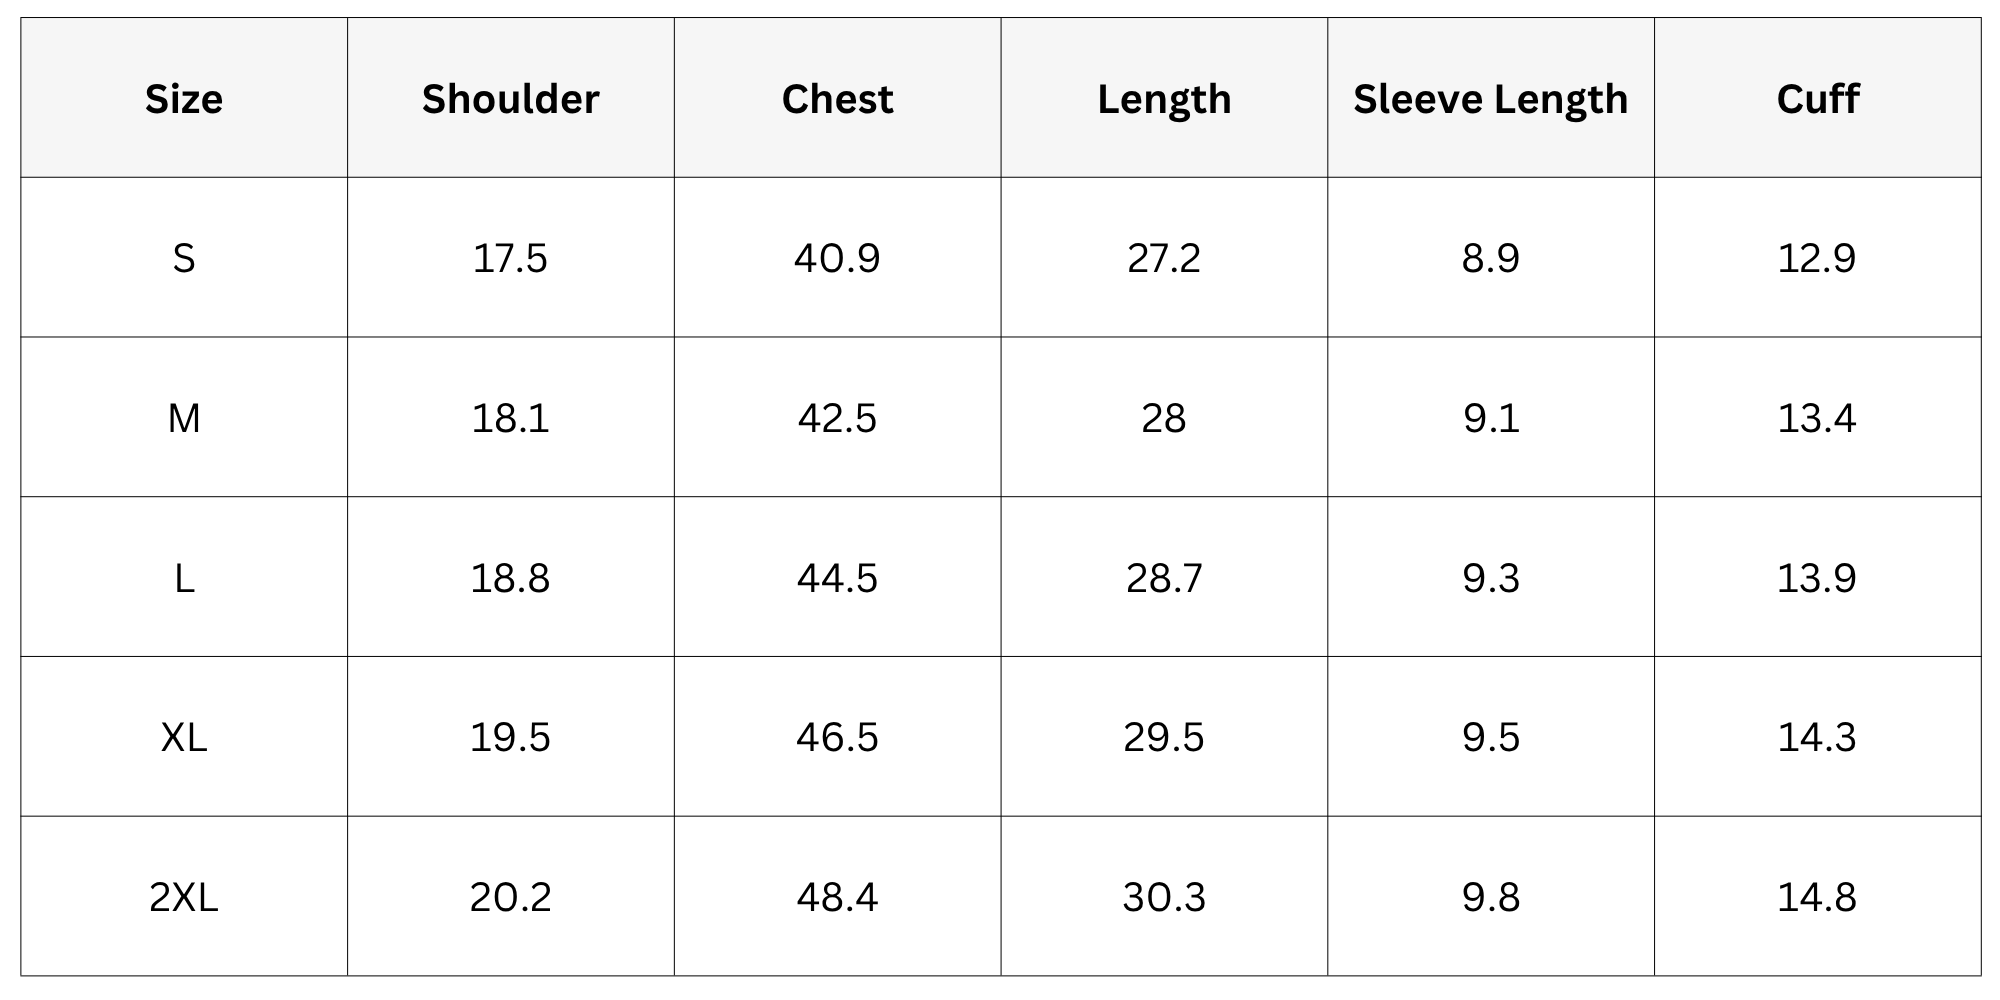Click the Length column header

coord(1164,99)
